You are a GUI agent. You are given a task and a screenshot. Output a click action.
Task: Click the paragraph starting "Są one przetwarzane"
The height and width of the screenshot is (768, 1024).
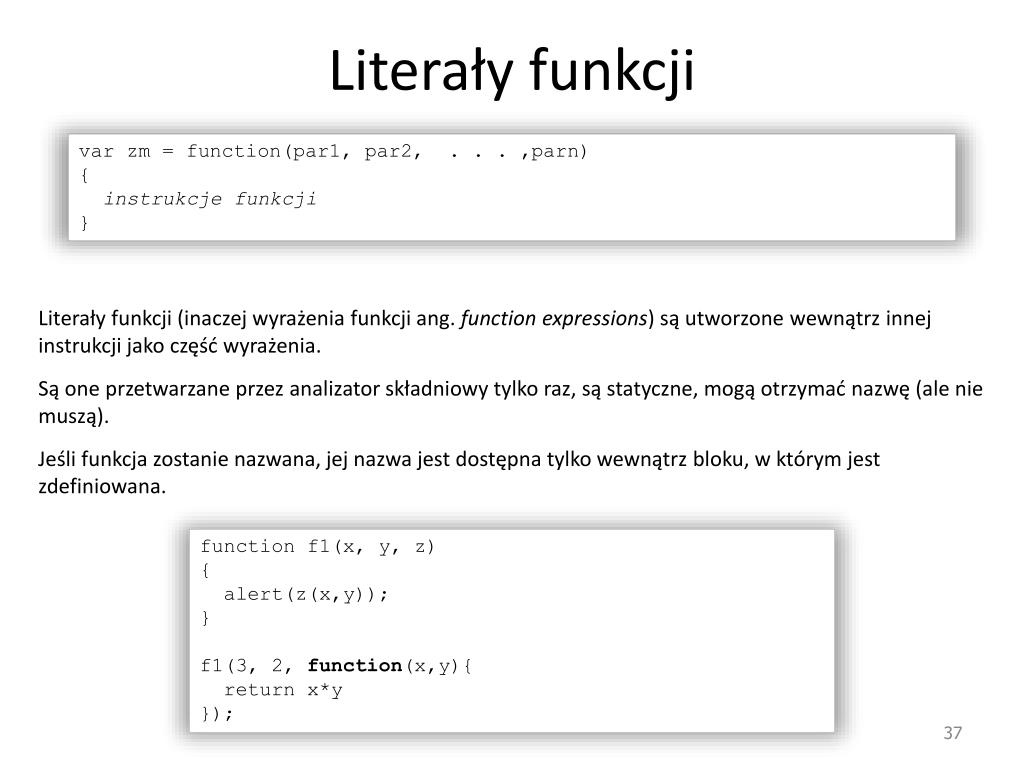(x=510, y=402)
